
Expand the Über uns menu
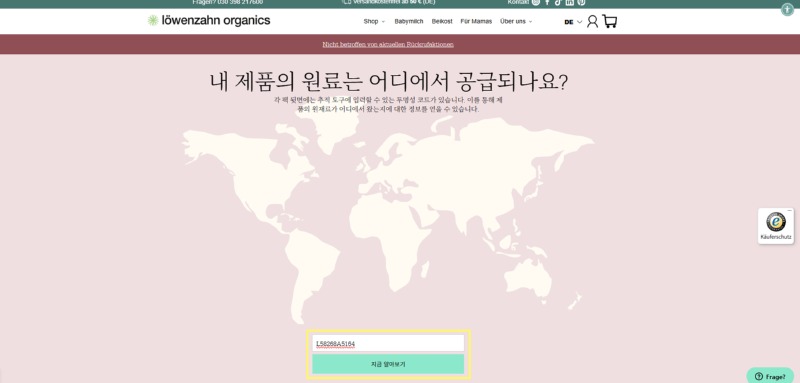[516, 21]
